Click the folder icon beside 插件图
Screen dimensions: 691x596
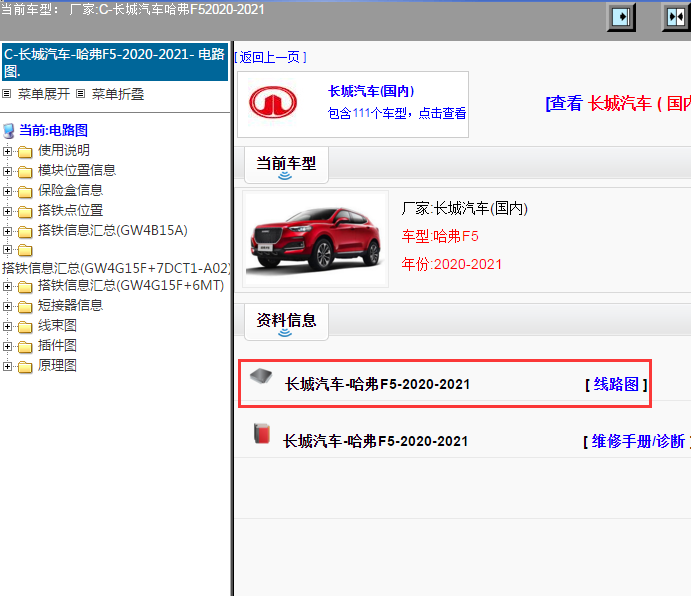tap(25, 346)
